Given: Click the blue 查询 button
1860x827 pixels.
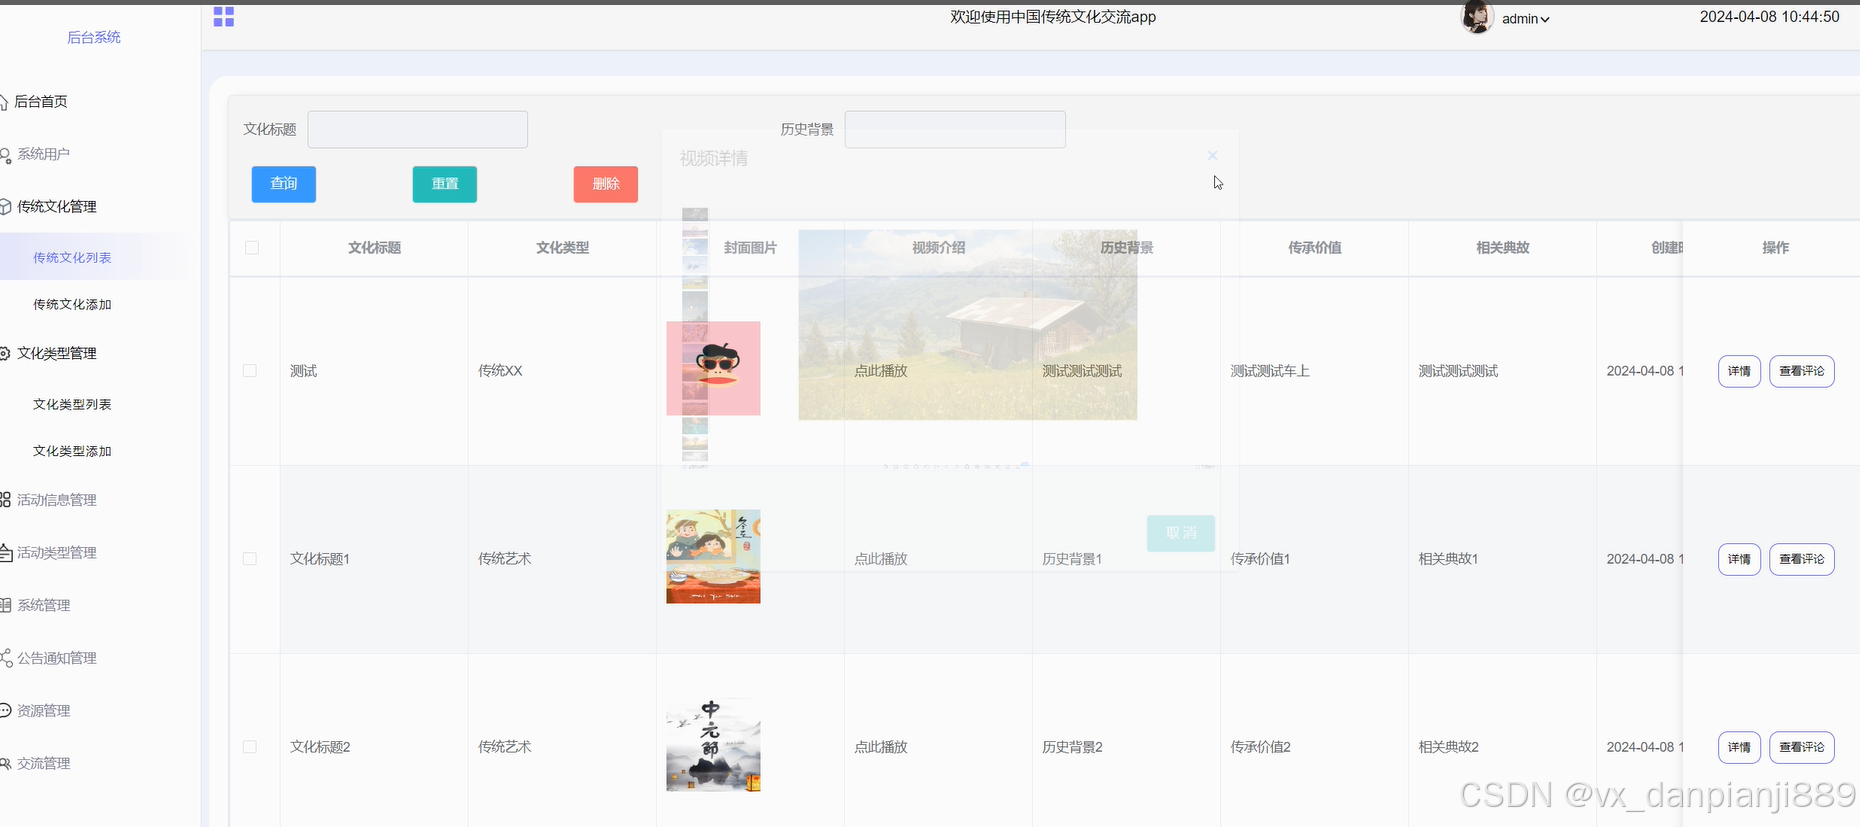Looking at the screenshot, I should coord(284,184).
